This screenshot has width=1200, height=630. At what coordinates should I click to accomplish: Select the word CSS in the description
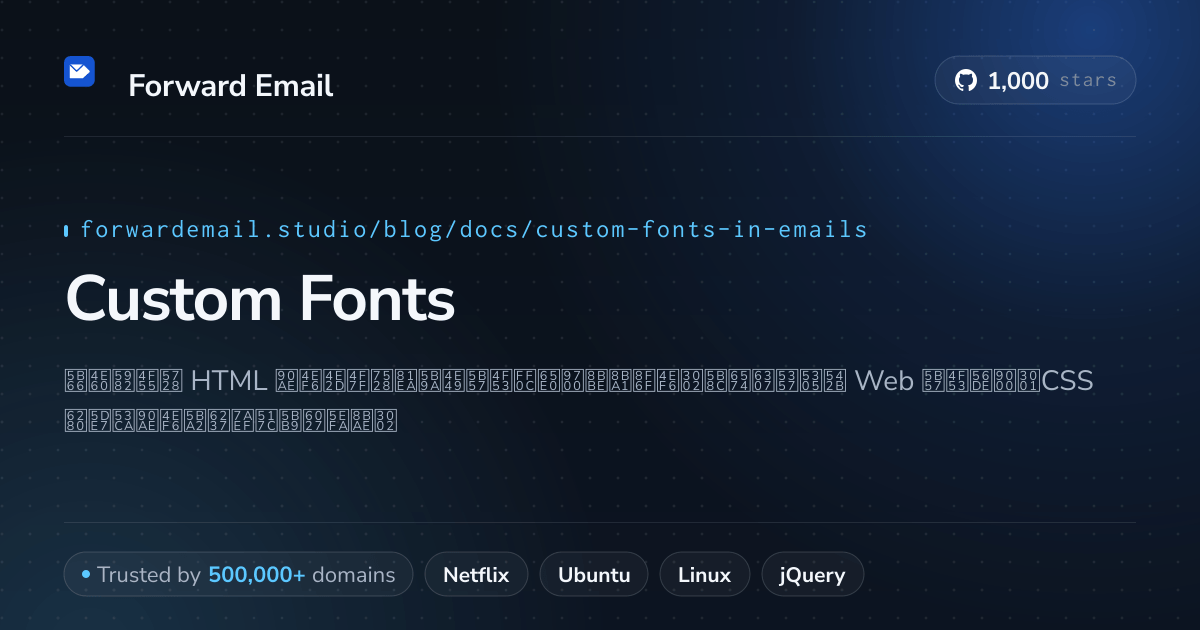(x=1067, y=381)
